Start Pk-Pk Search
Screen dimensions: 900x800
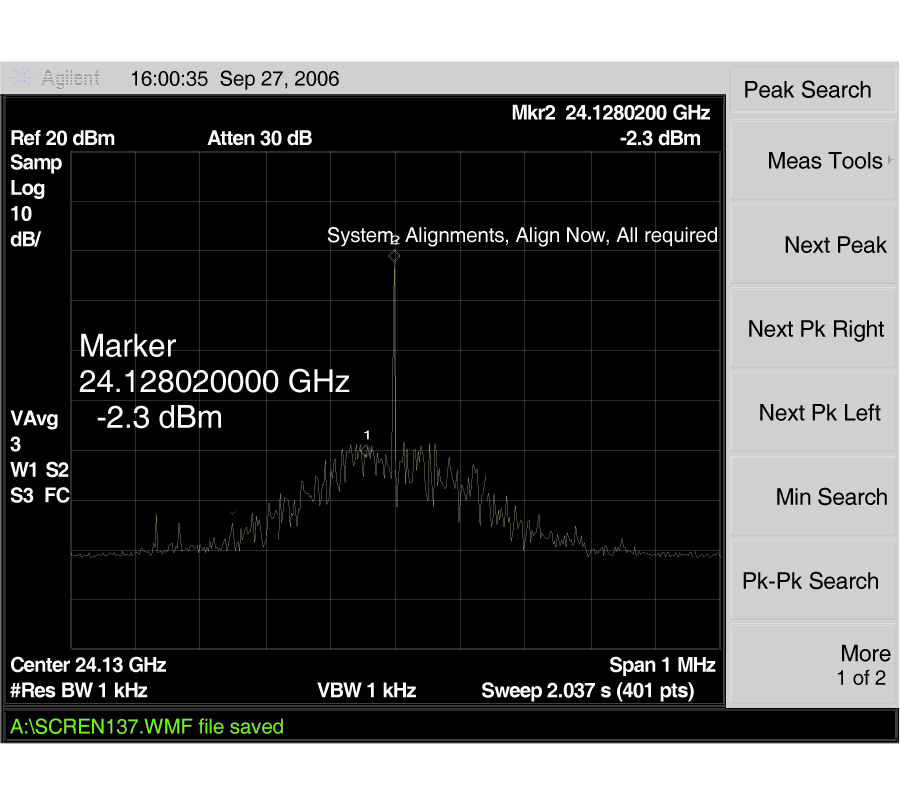tap(810, 581)
